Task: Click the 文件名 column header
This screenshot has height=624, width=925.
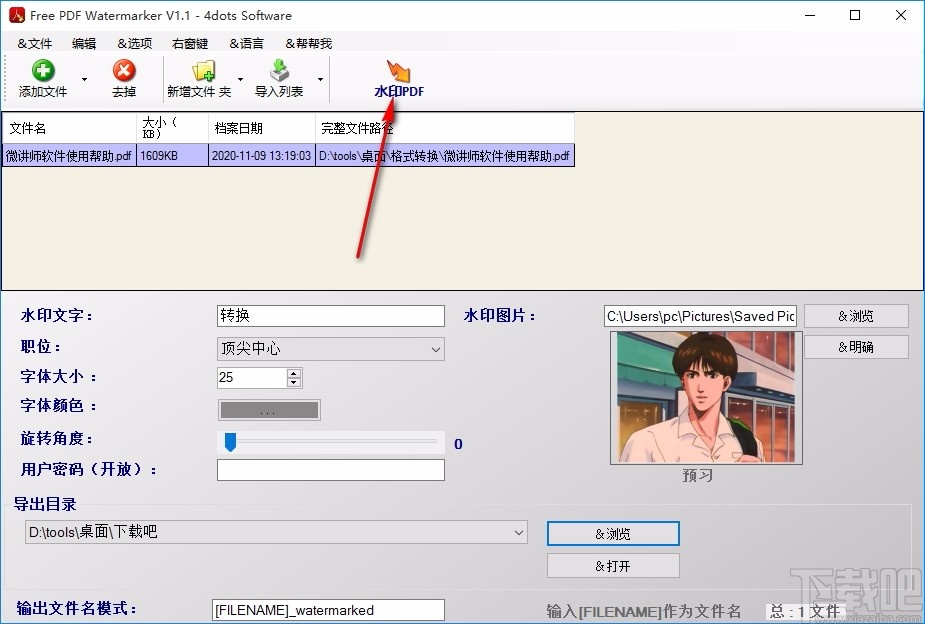Action: pos(69,128)
